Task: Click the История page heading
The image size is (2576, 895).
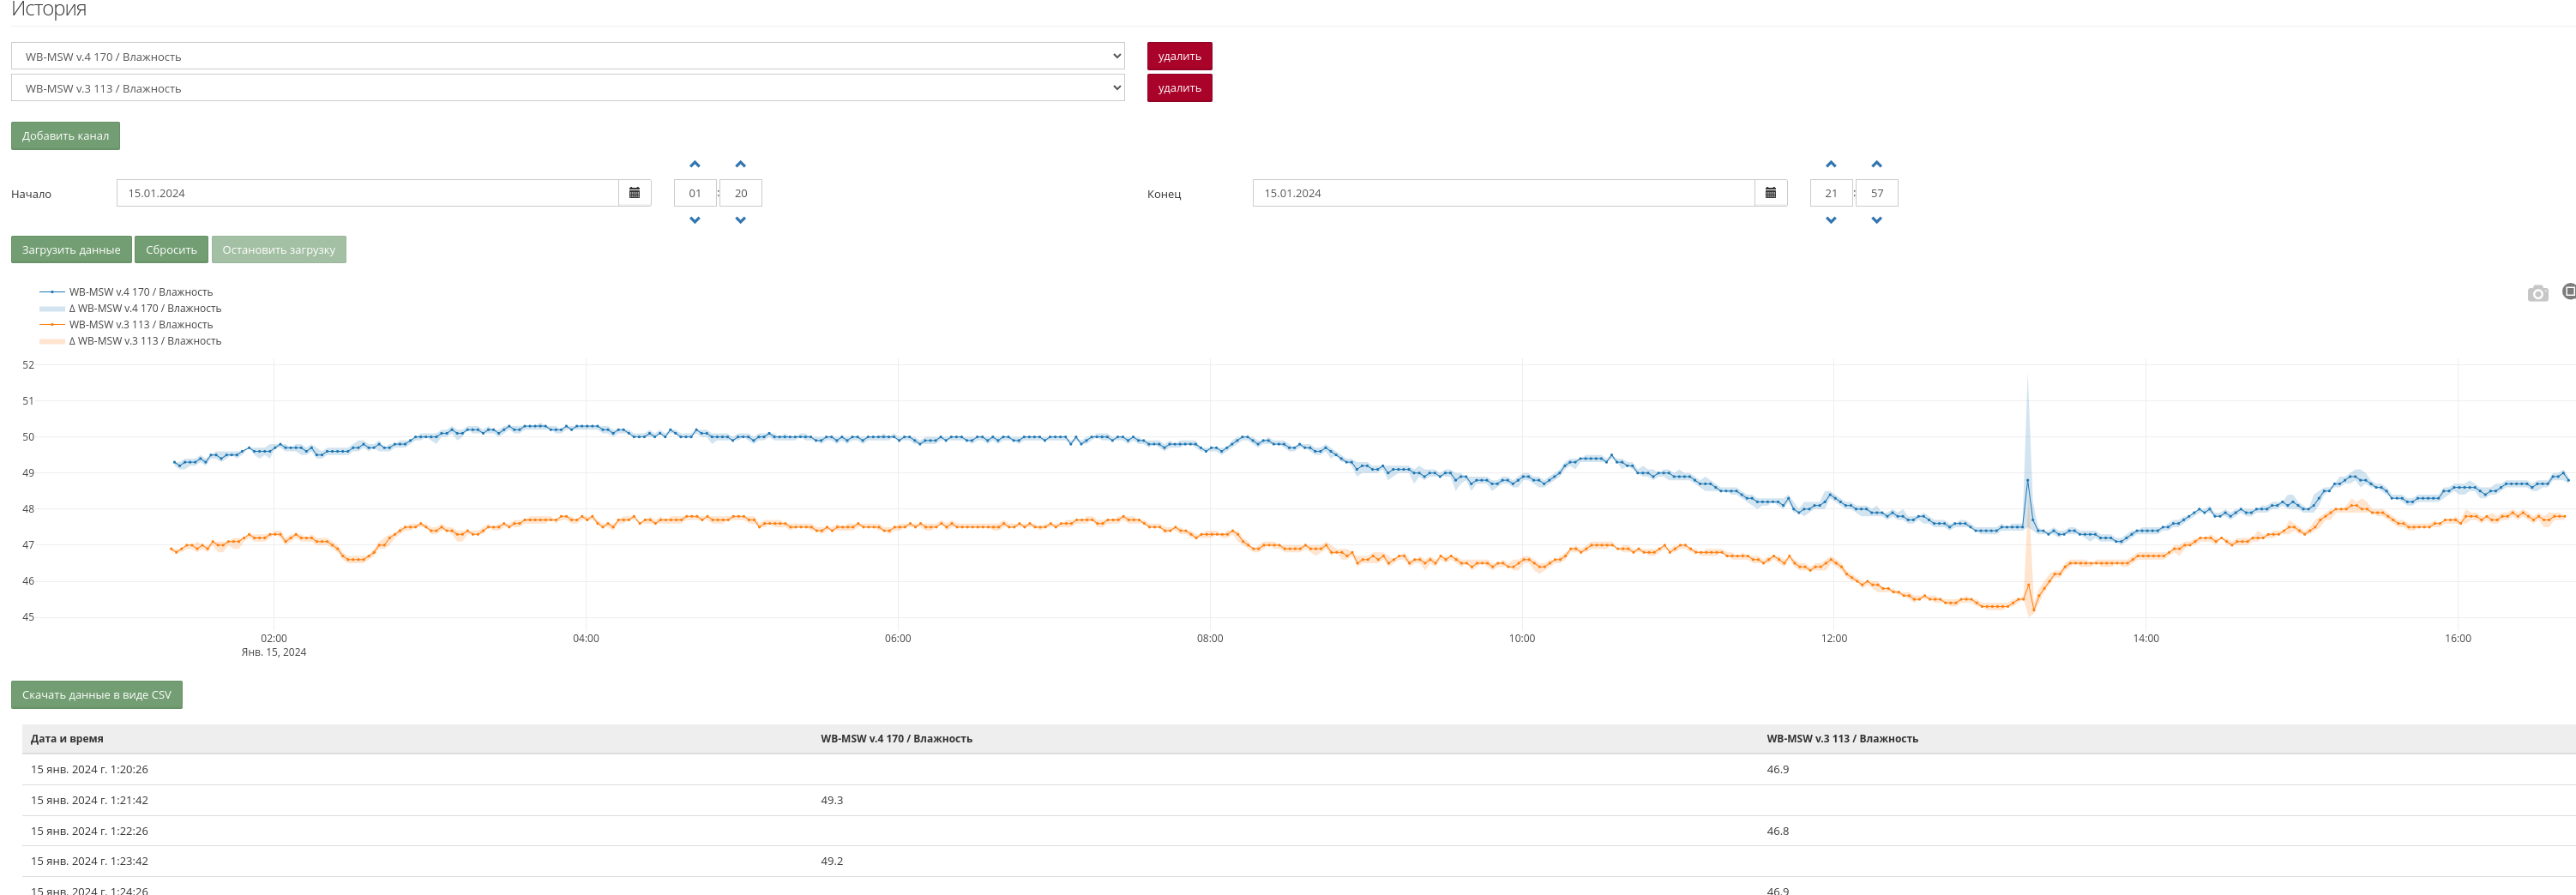Action: click(x=49, y=9)
